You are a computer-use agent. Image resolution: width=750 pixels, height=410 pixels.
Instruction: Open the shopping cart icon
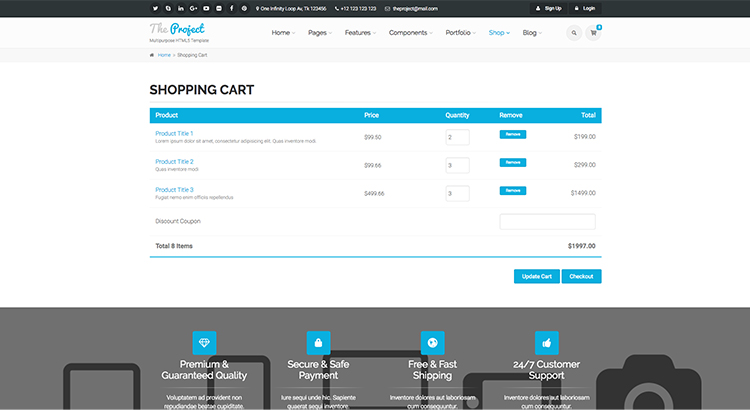pyautogui.click(x=594, y=33)
